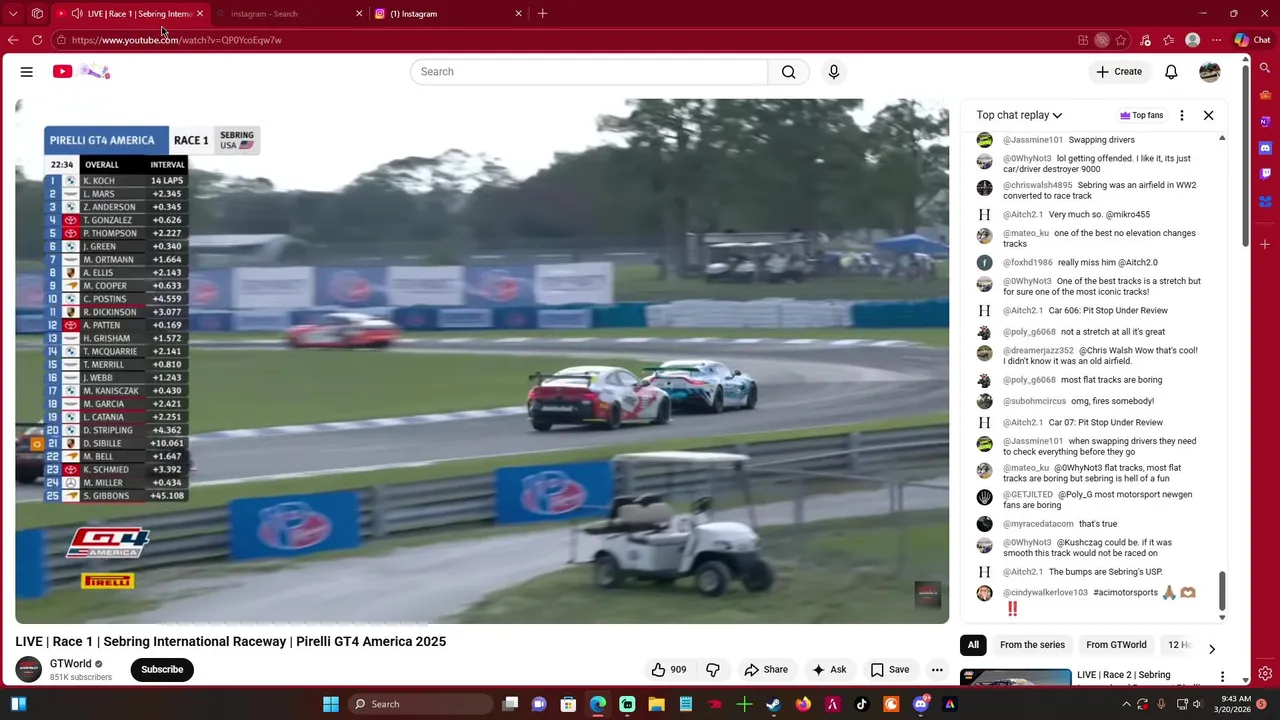Open sidebar settings gear

coord(1265,674)
